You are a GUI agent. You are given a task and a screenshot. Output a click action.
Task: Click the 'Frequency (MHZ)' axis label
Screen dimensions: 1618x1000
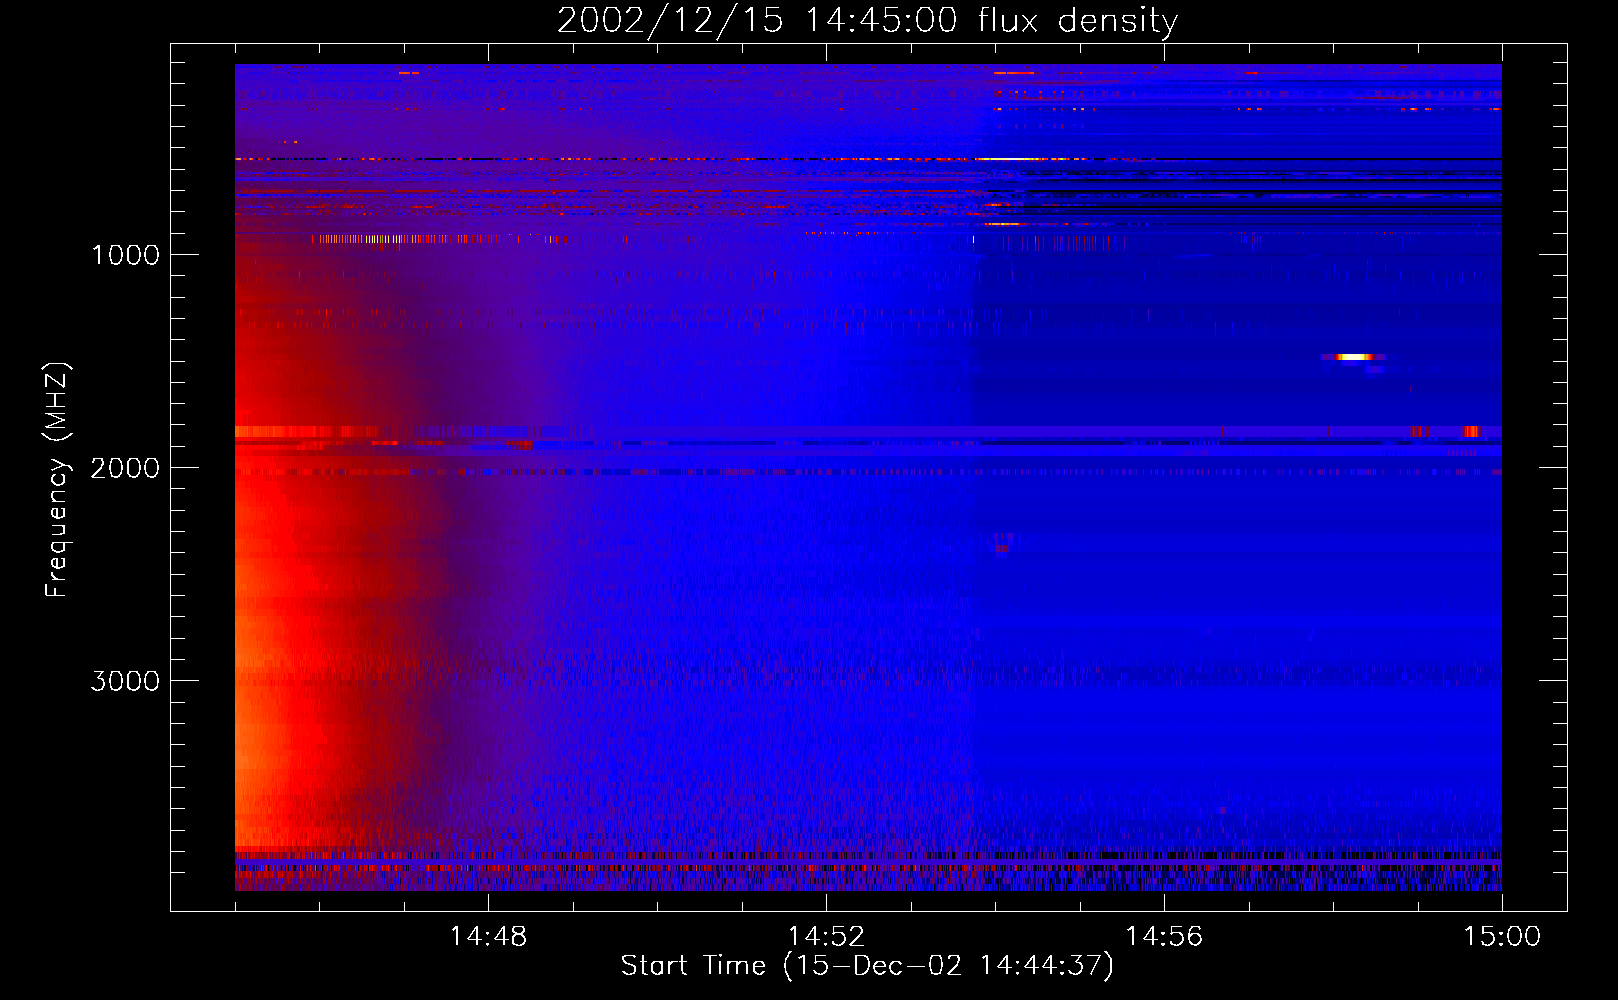(57, 479)
